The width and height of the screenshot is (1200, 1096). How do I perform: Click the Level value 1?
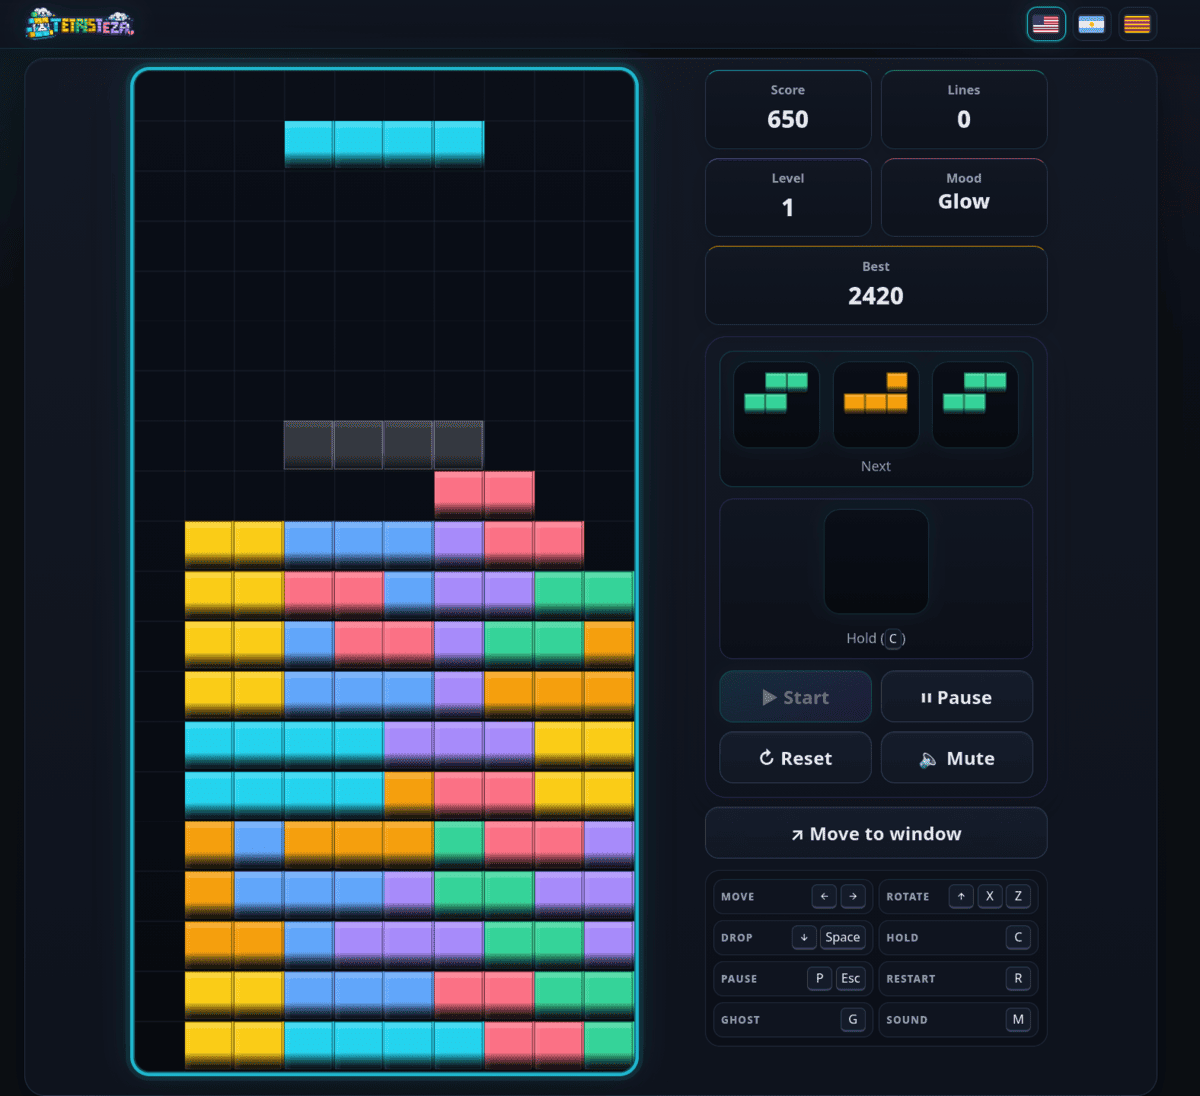788,207
